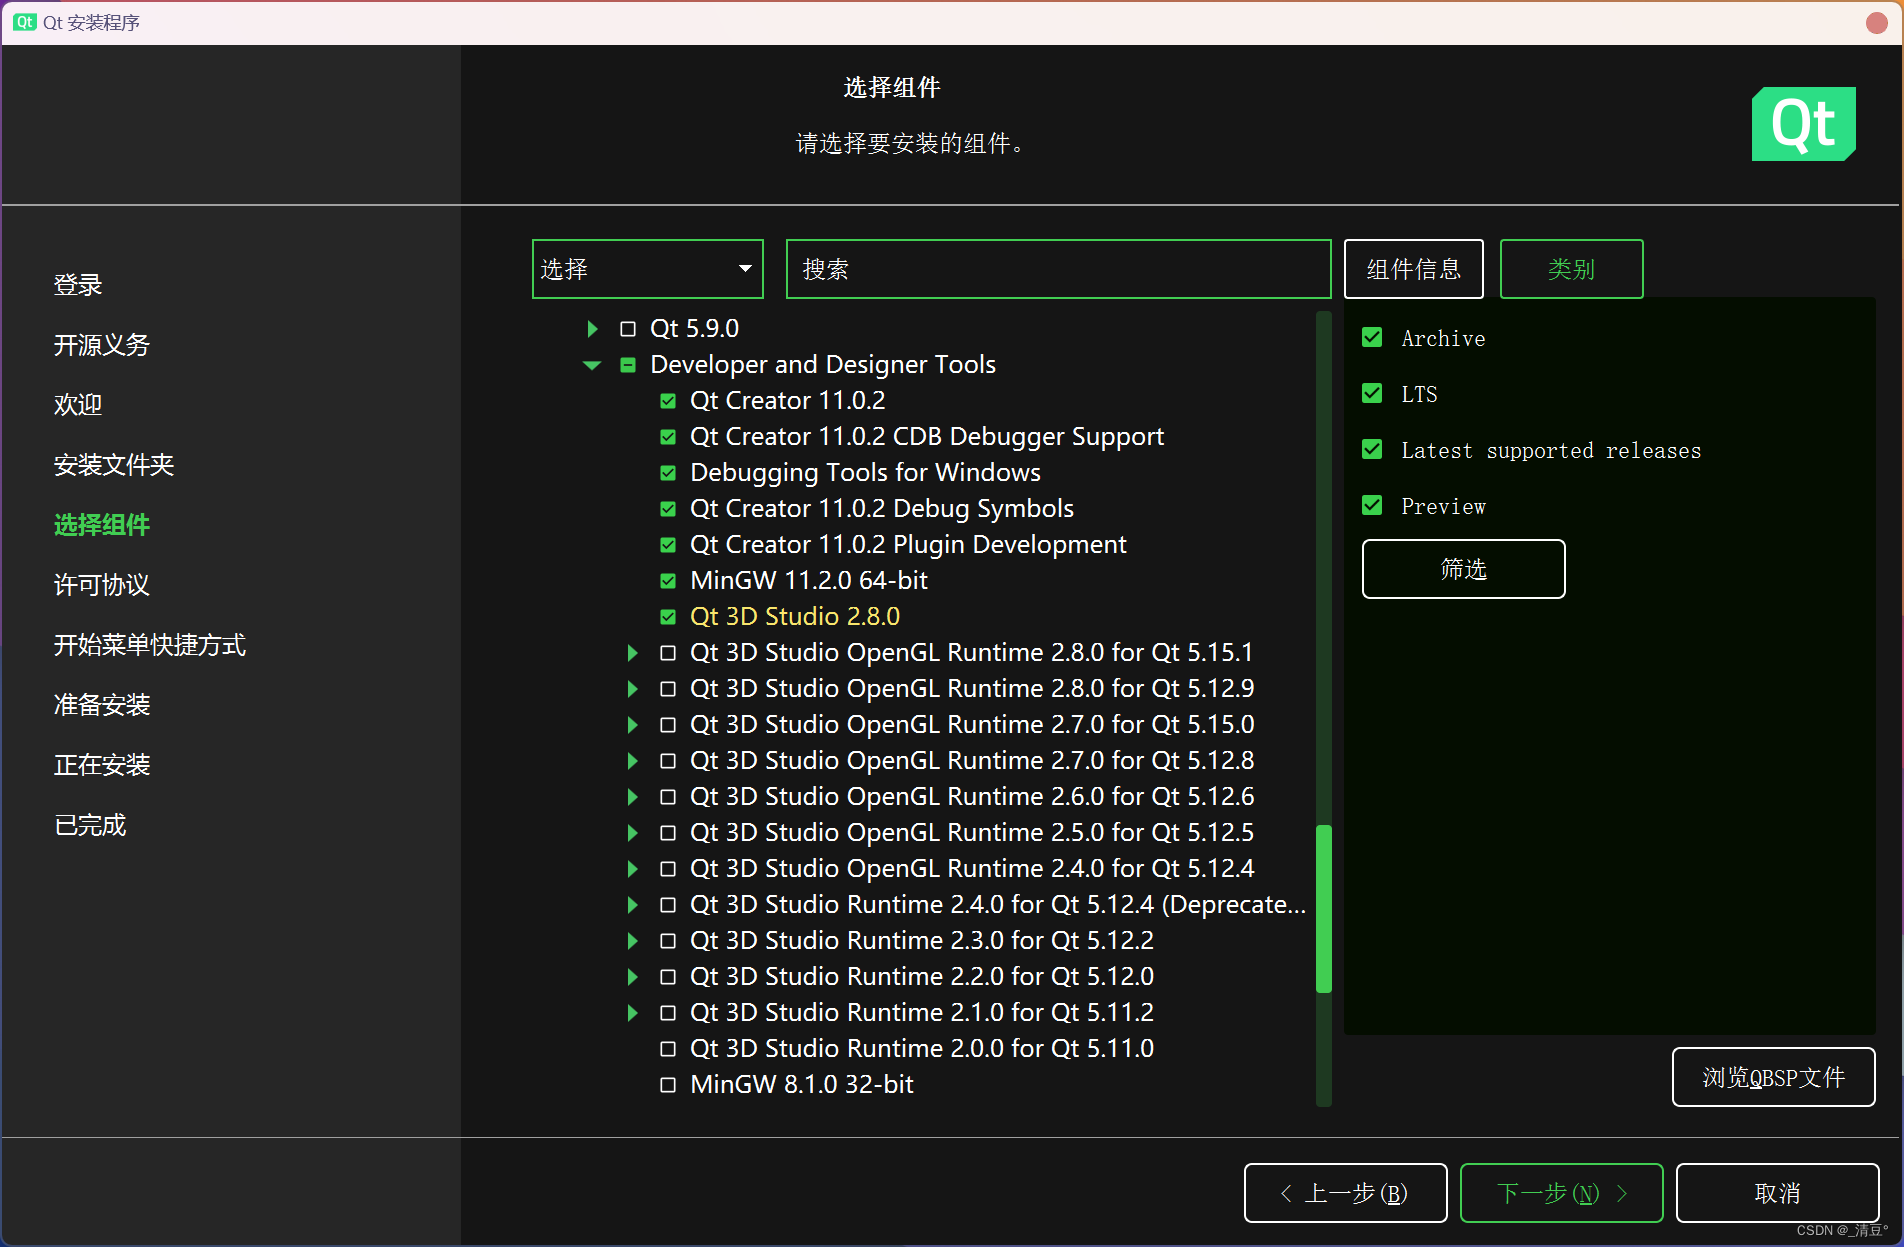Viewport: 1904px width, 1247px height.
Task: Check the Qt 5.9.0 checkbox
Action: coord(628,329)
